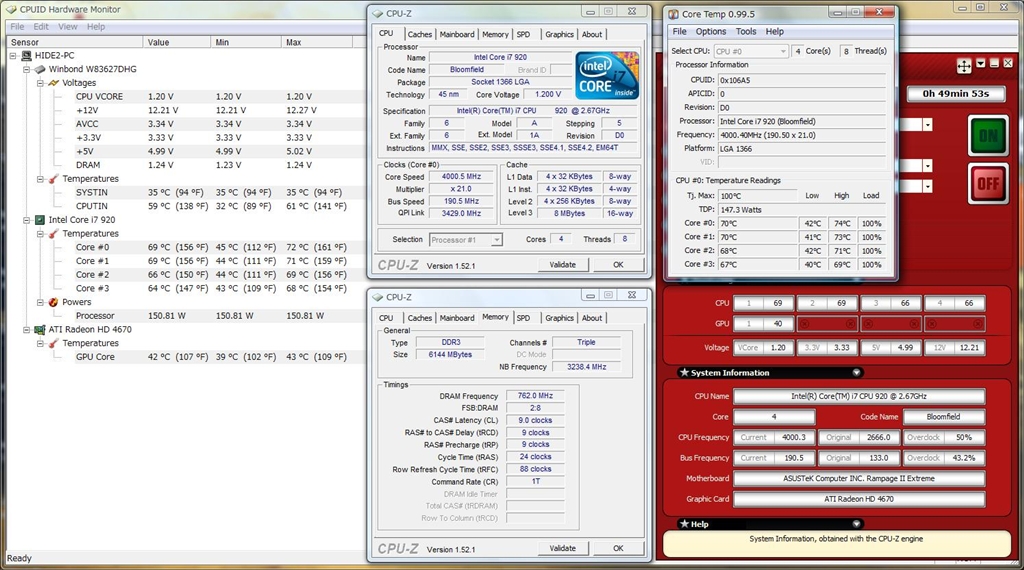Viewport: 1024px width, 570px height.
Task: Open the Select CPU dropdown in Core Temp
Action: pos(781,51)
